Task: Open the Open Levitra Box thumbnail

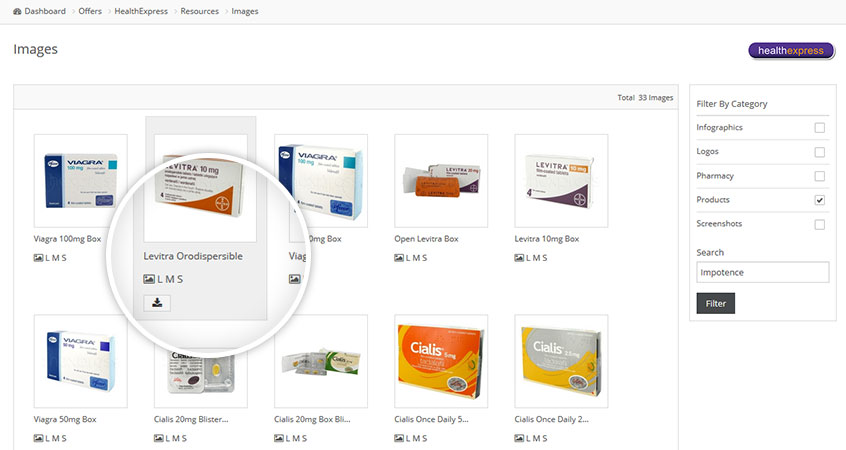Action: (x=441, y=181)
